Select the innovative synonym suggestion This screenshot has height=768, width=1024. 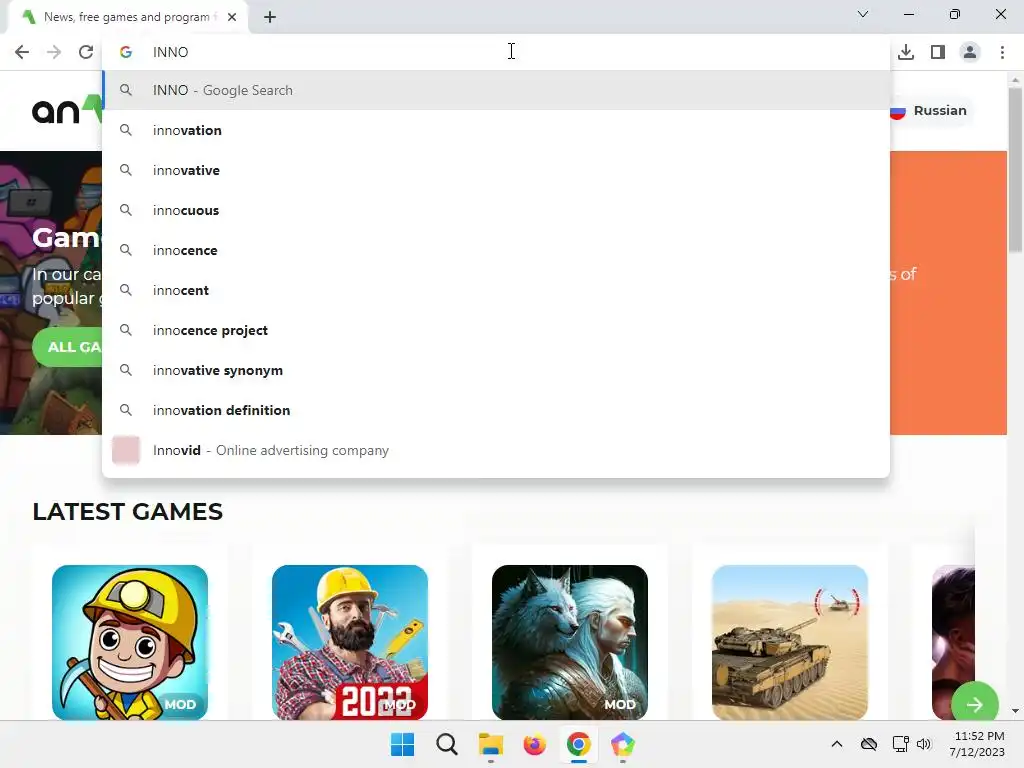point(496,370)
